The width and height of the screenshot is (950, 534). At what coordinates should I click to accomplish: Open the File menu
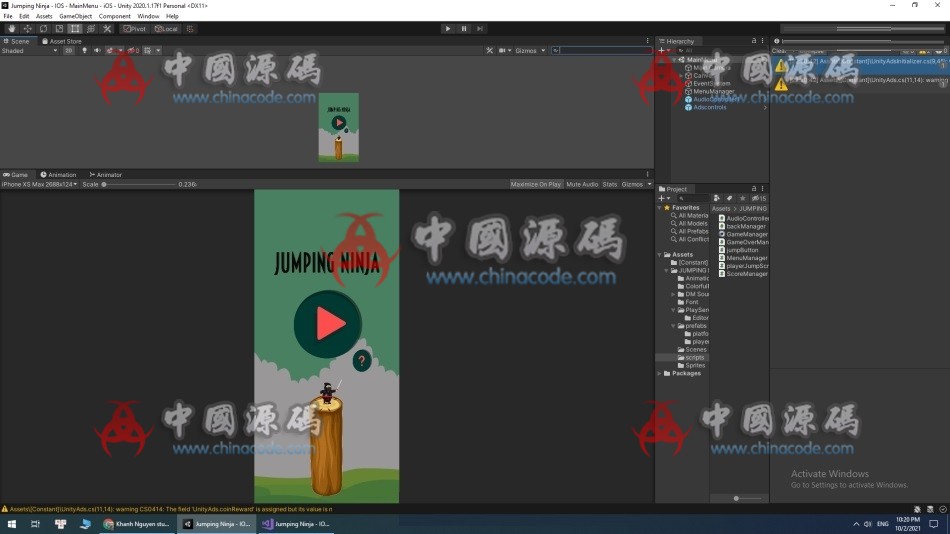coord(8,16)
